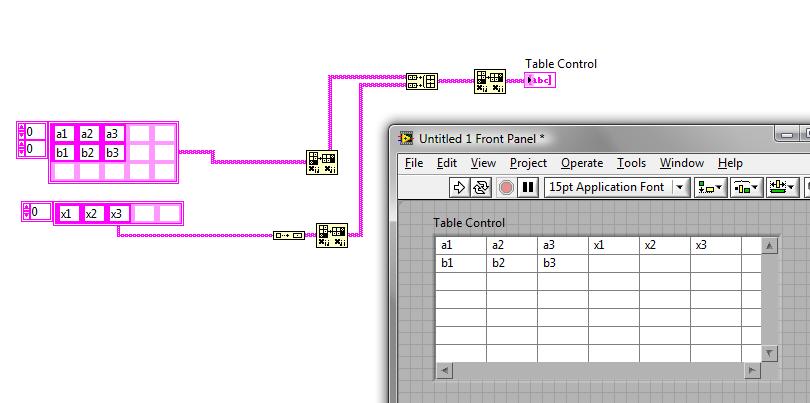Open the Tools menu

(x=631, y=163)
